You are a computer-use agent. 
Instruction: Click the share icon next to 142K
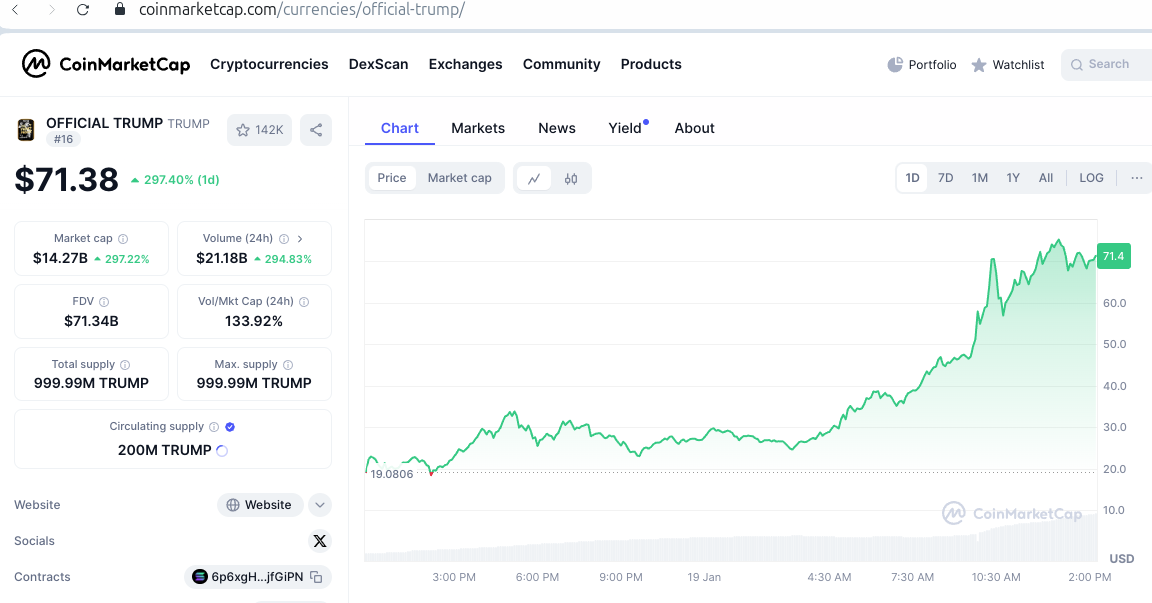pyautogui.click(x=316, y=130)
